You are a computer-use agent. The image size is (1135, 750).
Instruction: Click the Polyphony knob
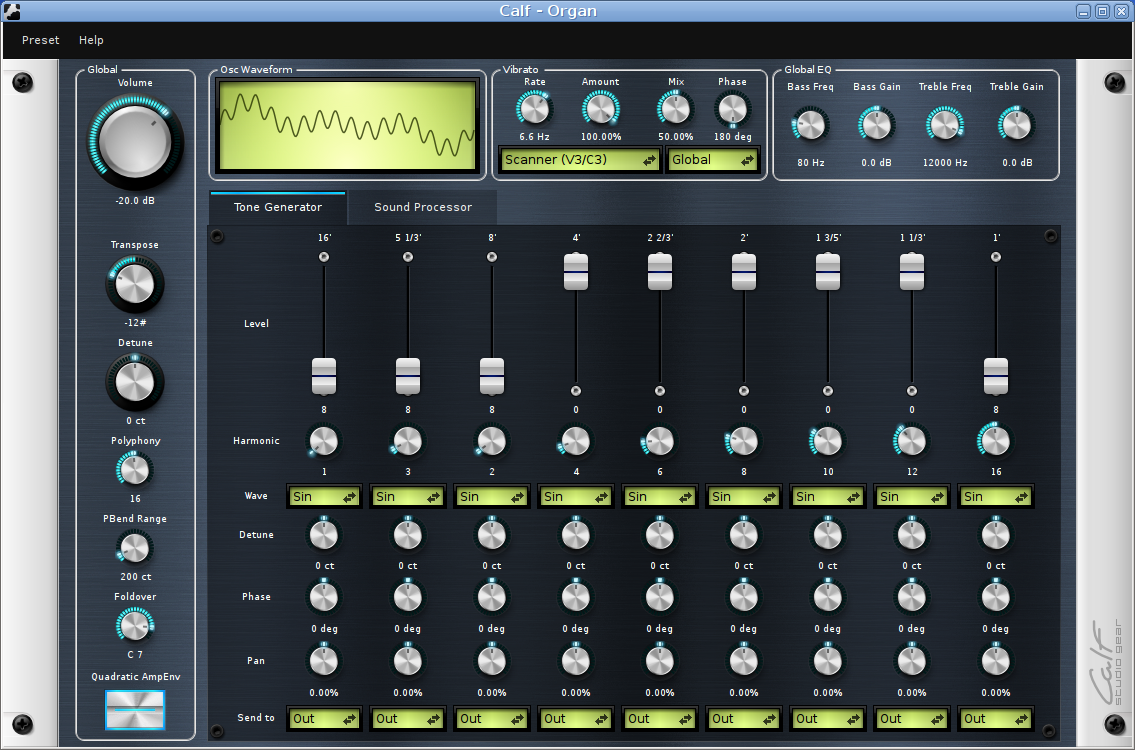[x=135, y=470]
